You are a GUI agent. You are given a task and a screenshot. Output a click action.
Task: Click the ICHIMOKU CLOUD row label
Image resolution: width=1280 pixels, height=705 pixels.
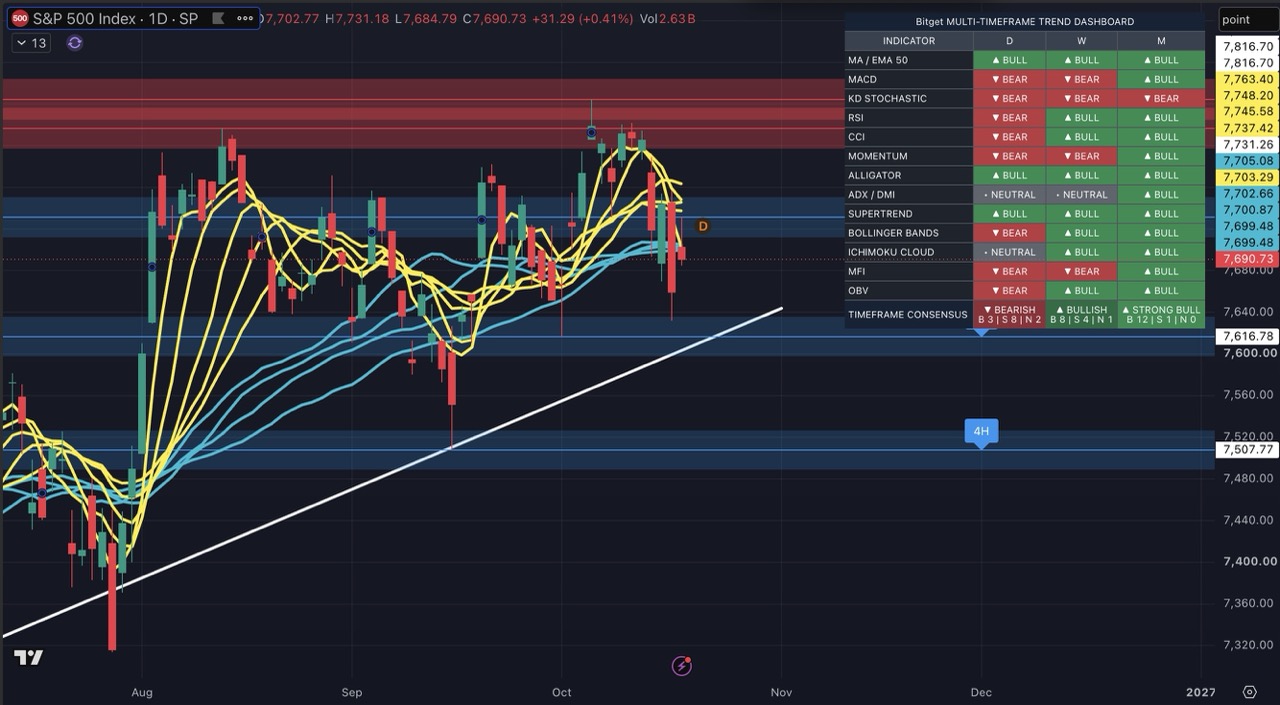click(x=891, y=252)
